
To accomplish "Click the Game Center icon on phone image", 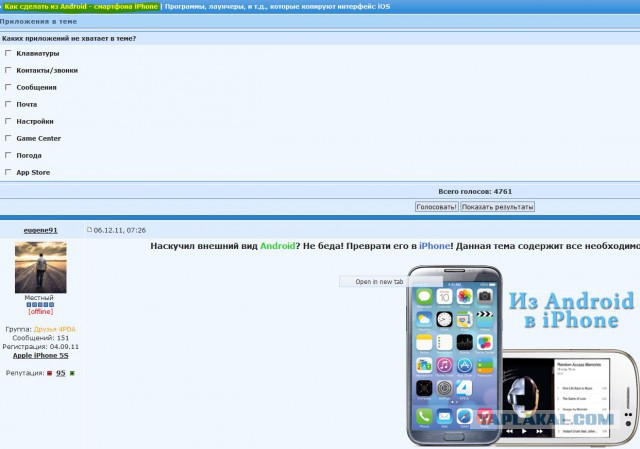I will tap(484, 342).
